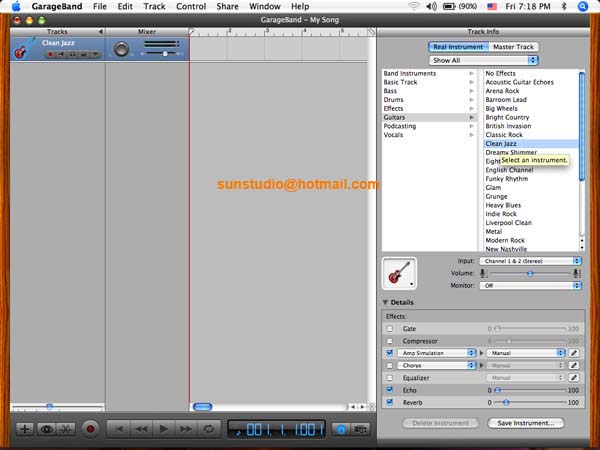Switch to the Master Track tab
The height and width of the screenshot is (450, 600).
coord(513,47)
